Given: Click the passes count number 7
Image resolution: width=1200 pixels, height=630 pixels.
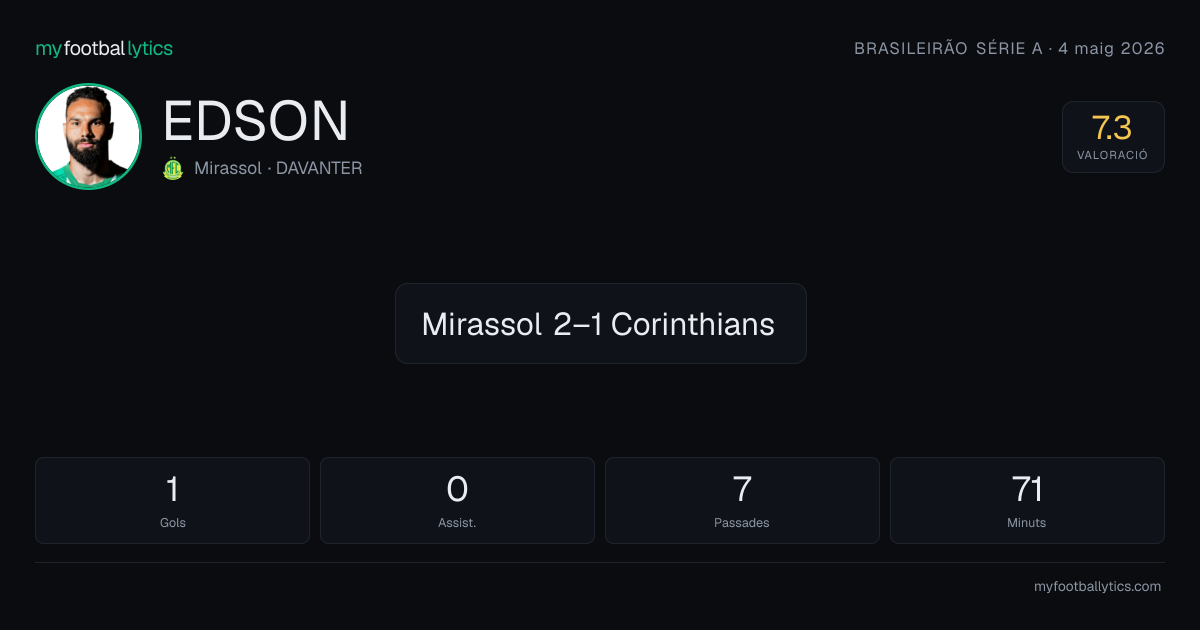Looking at the screenshot, I should [742, 489].
